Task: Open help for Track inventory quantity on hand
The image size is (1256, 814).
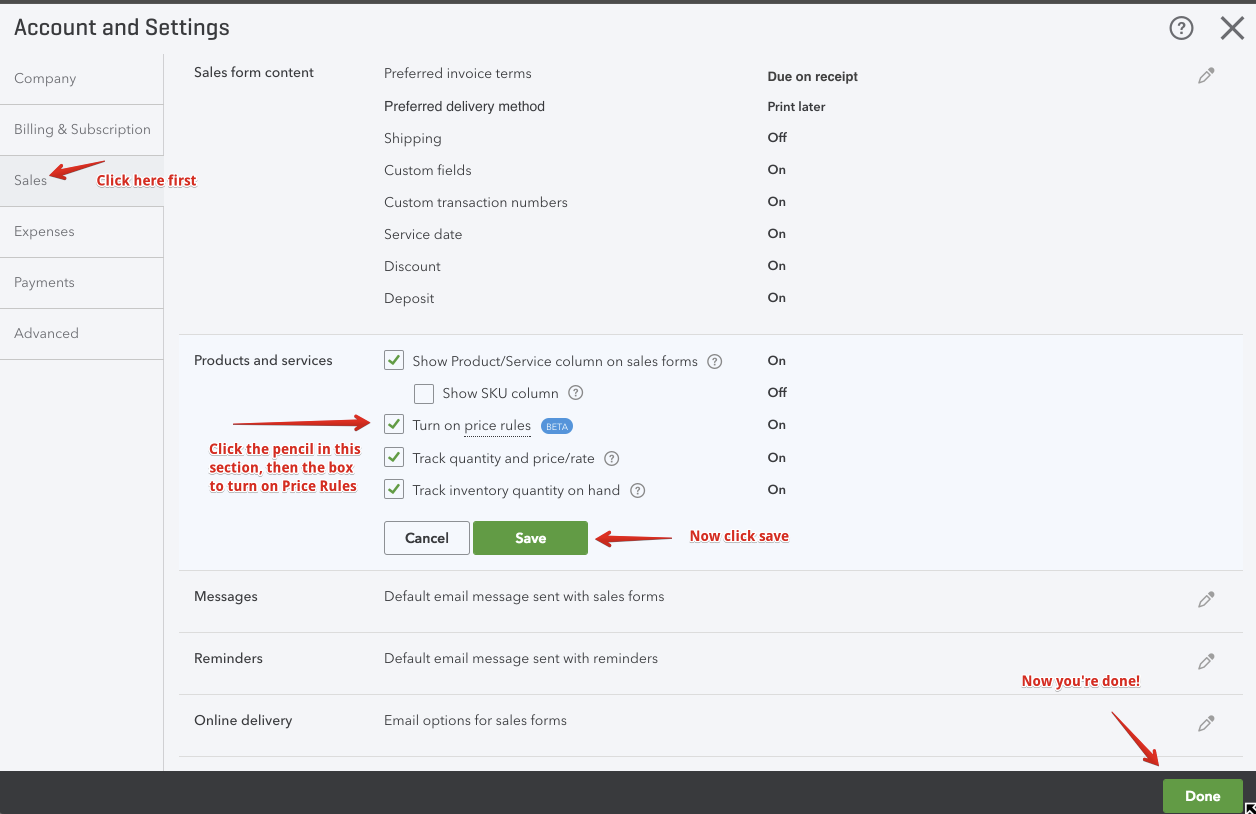Action: 637,490
